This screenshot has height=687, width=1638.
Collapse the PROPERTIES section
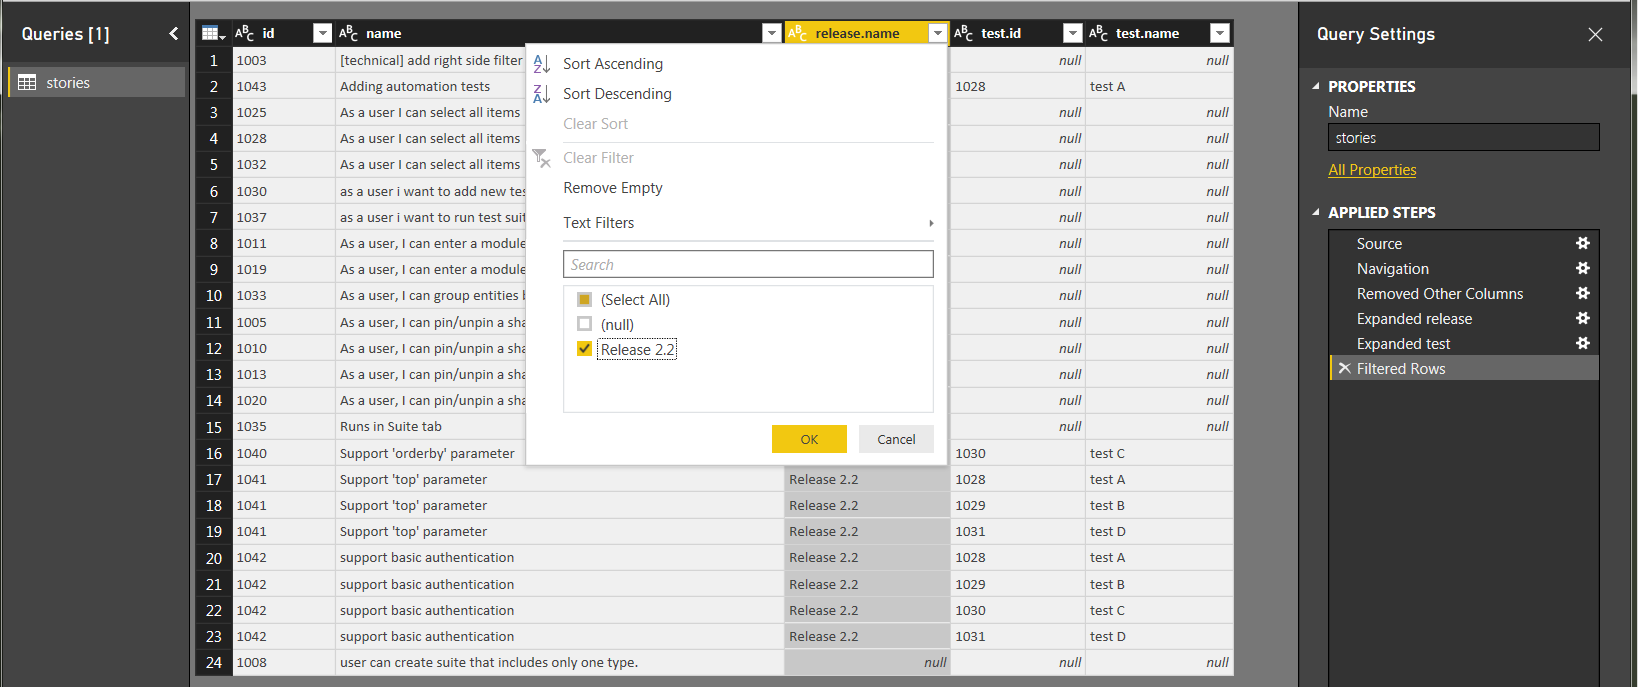1316,86
